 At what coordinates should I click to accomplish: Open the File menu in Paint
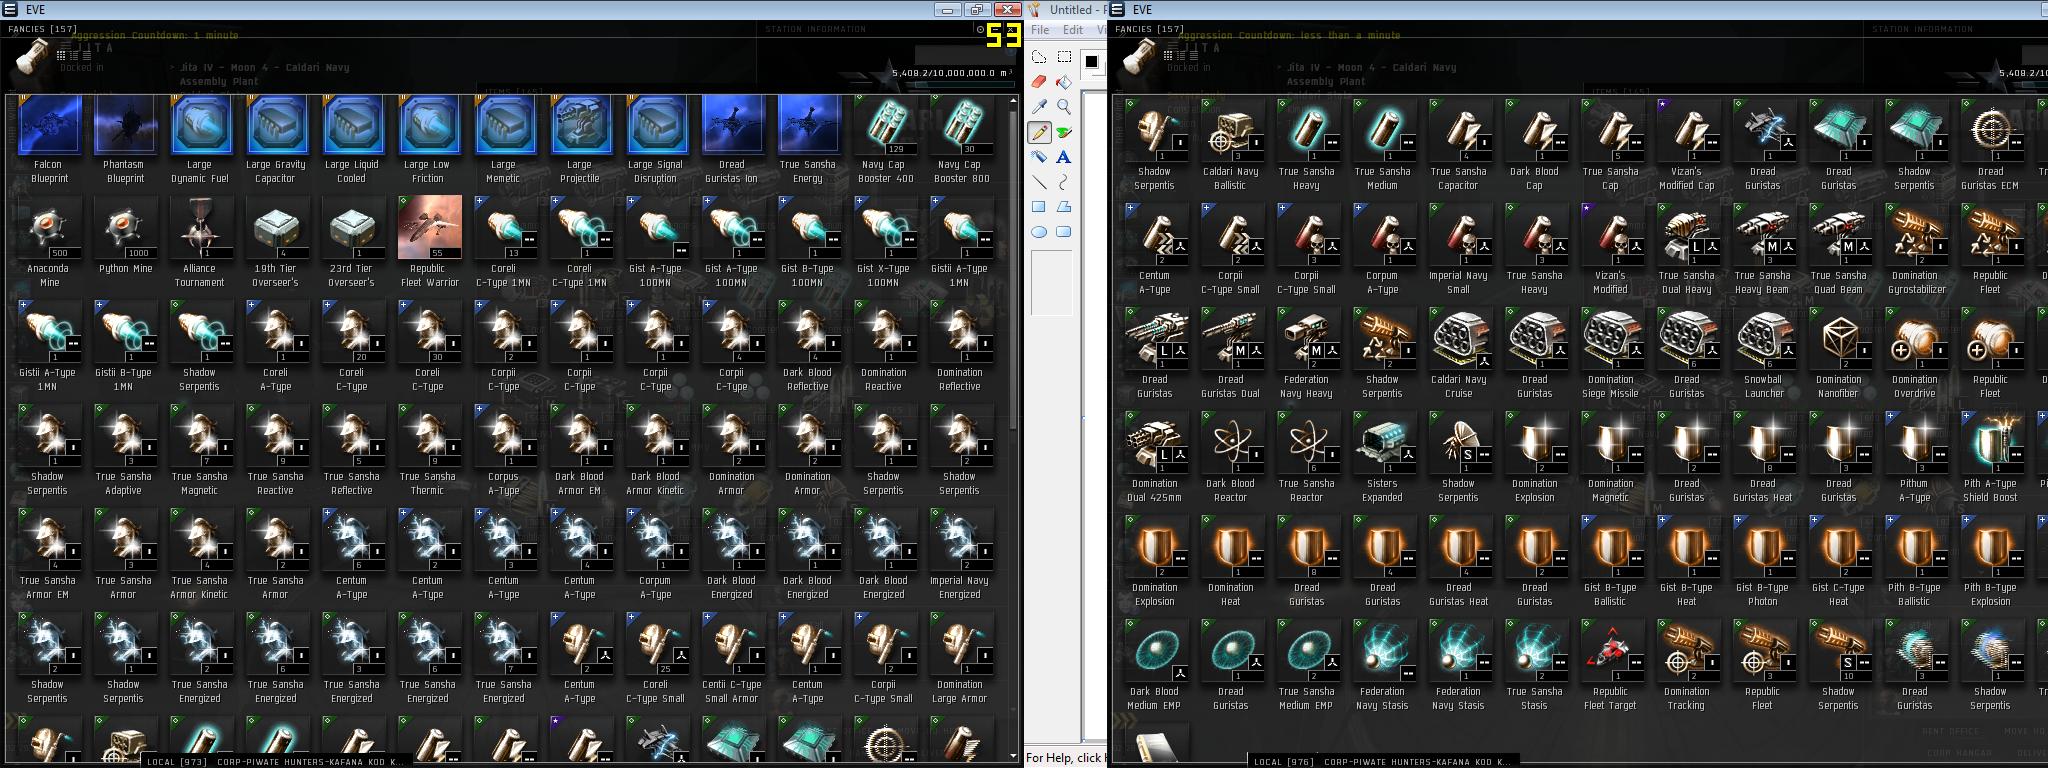point(1040,29)
